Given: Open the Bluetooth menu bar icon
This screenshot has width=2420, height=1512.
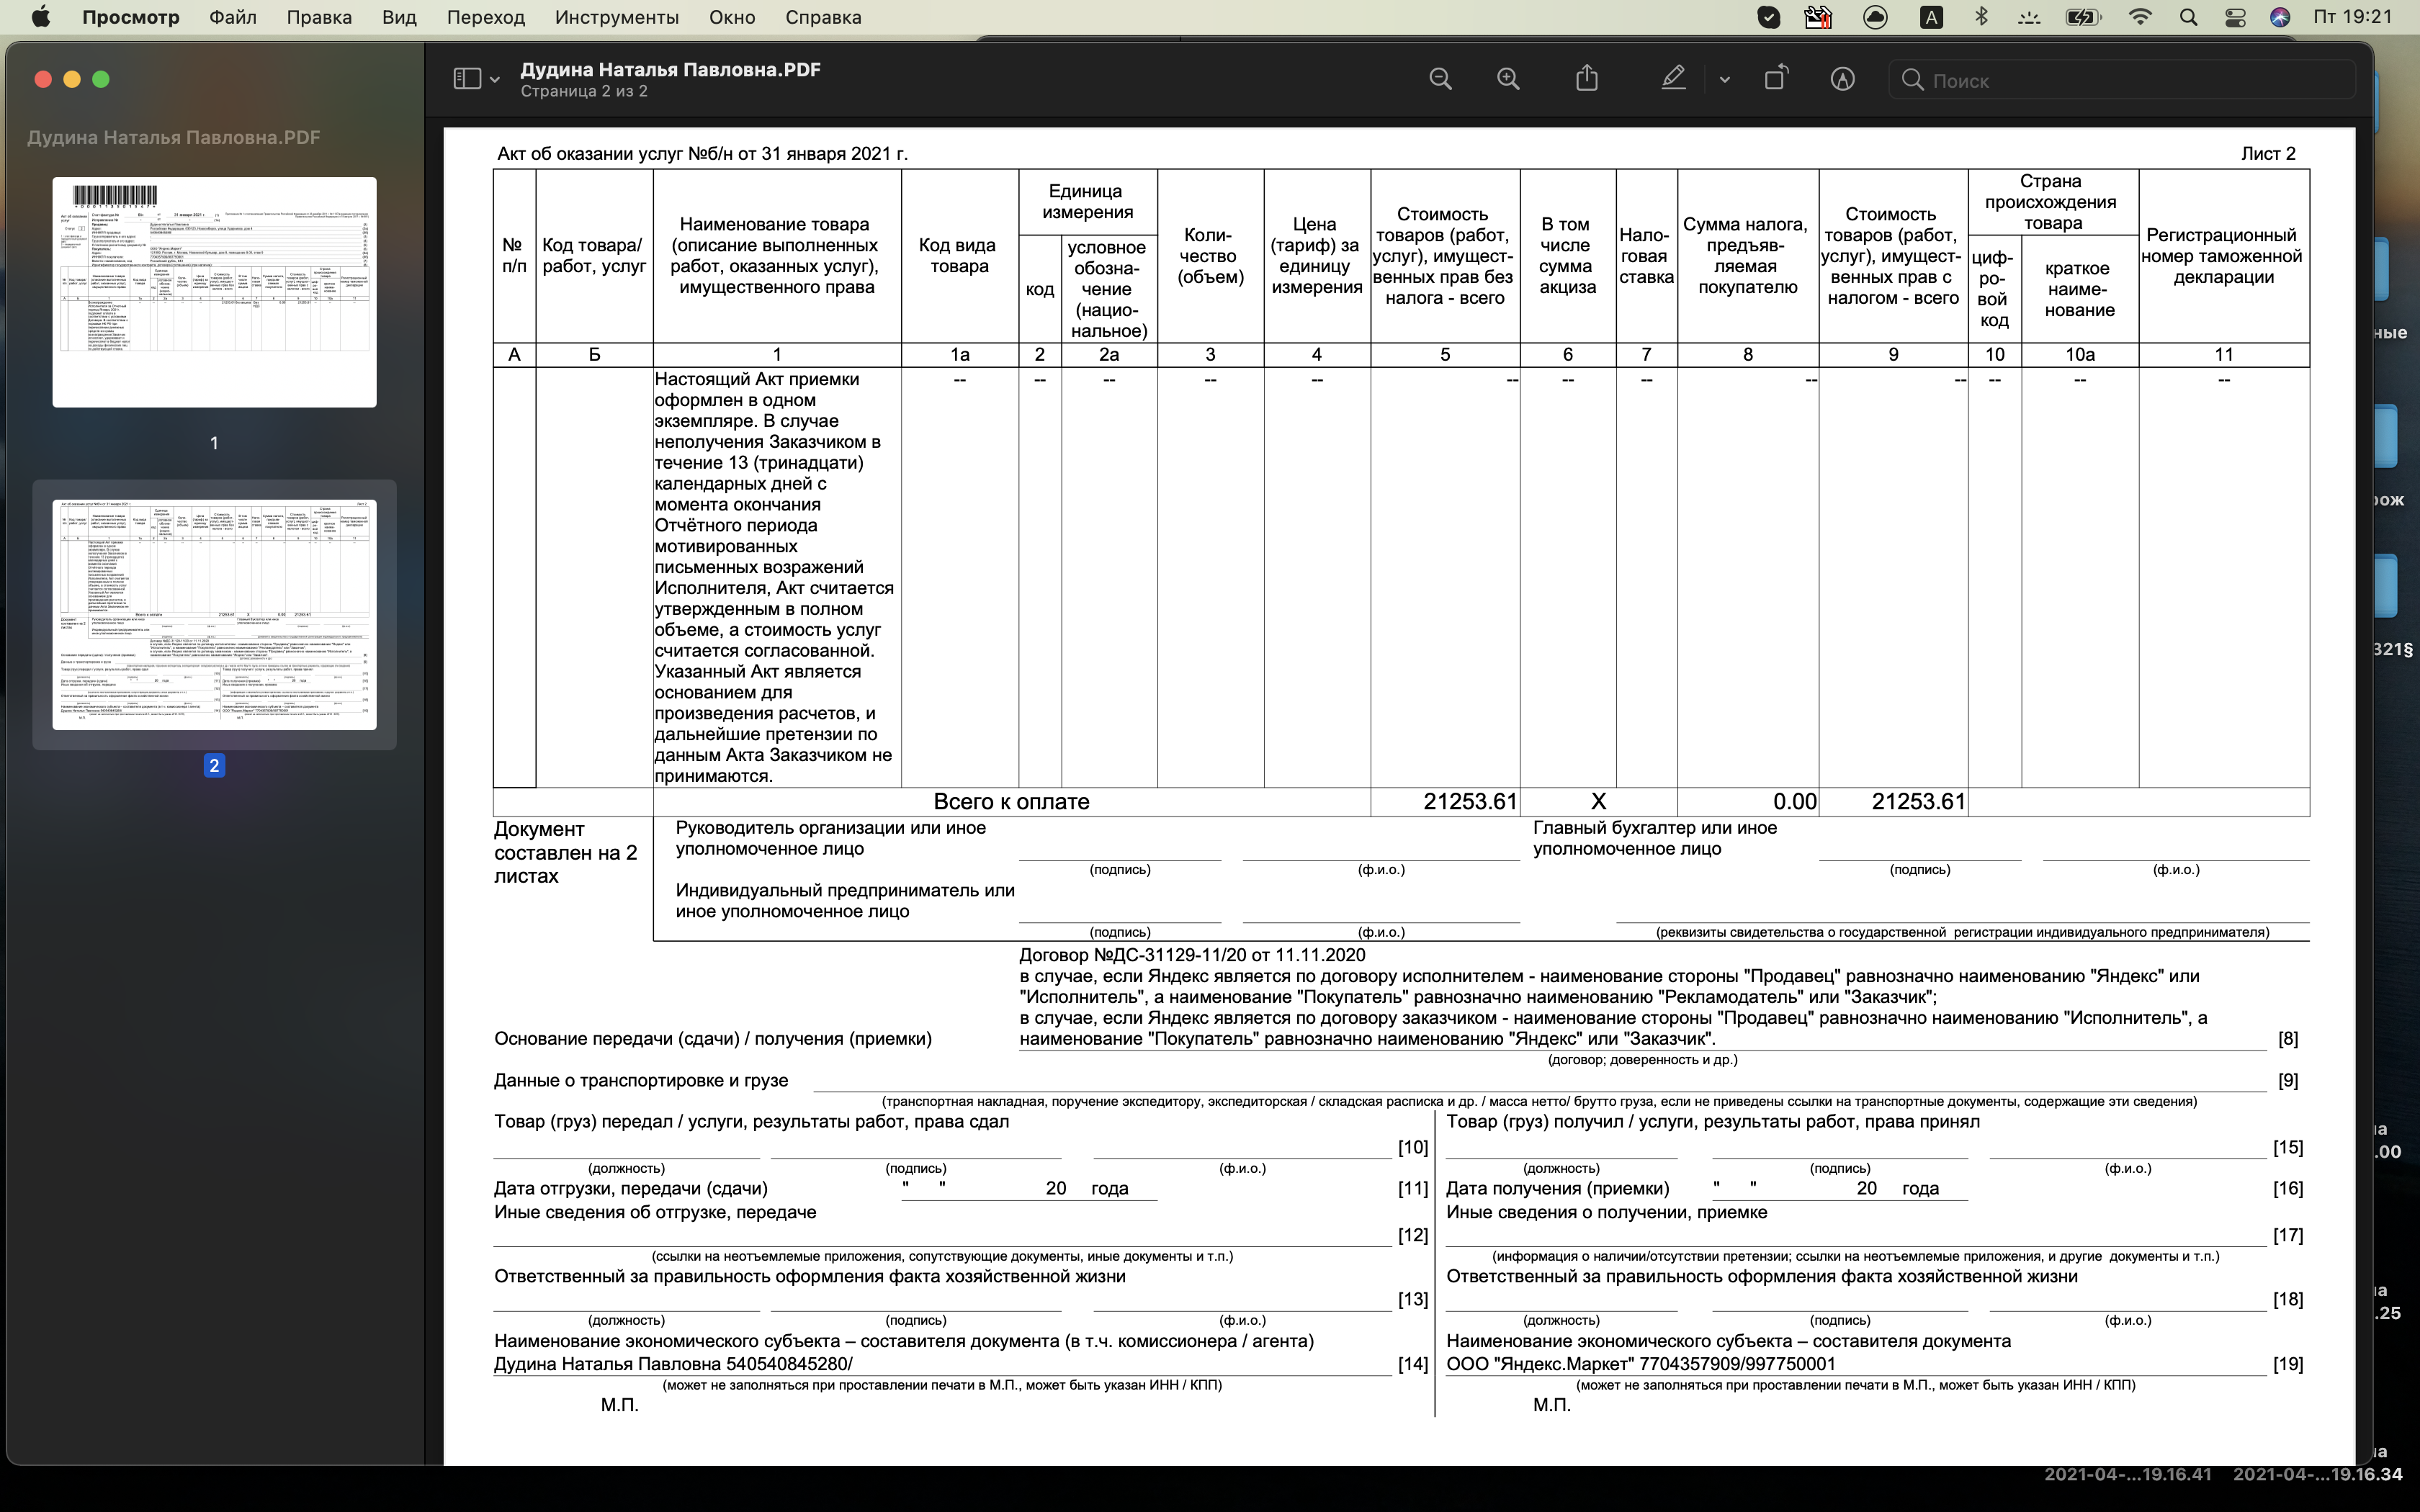Looking at the screenshot, I should point(1981,17).
